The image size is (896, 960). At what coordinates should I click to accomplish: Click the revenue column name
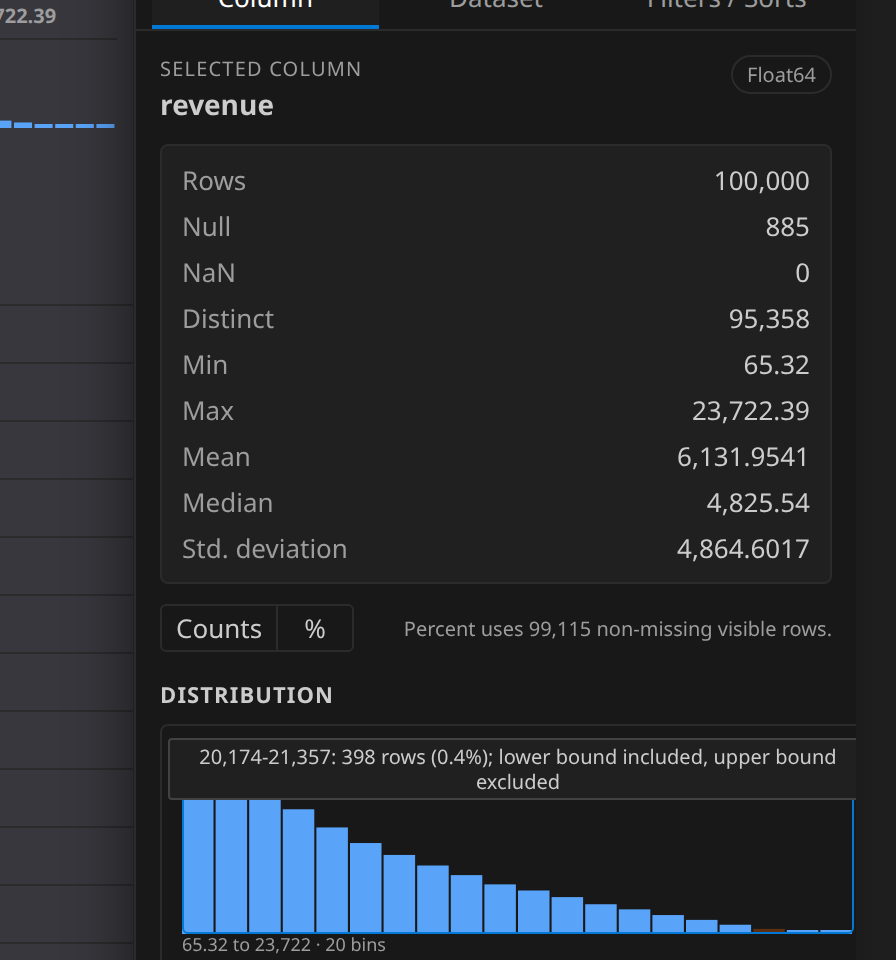tap(217, 106)
